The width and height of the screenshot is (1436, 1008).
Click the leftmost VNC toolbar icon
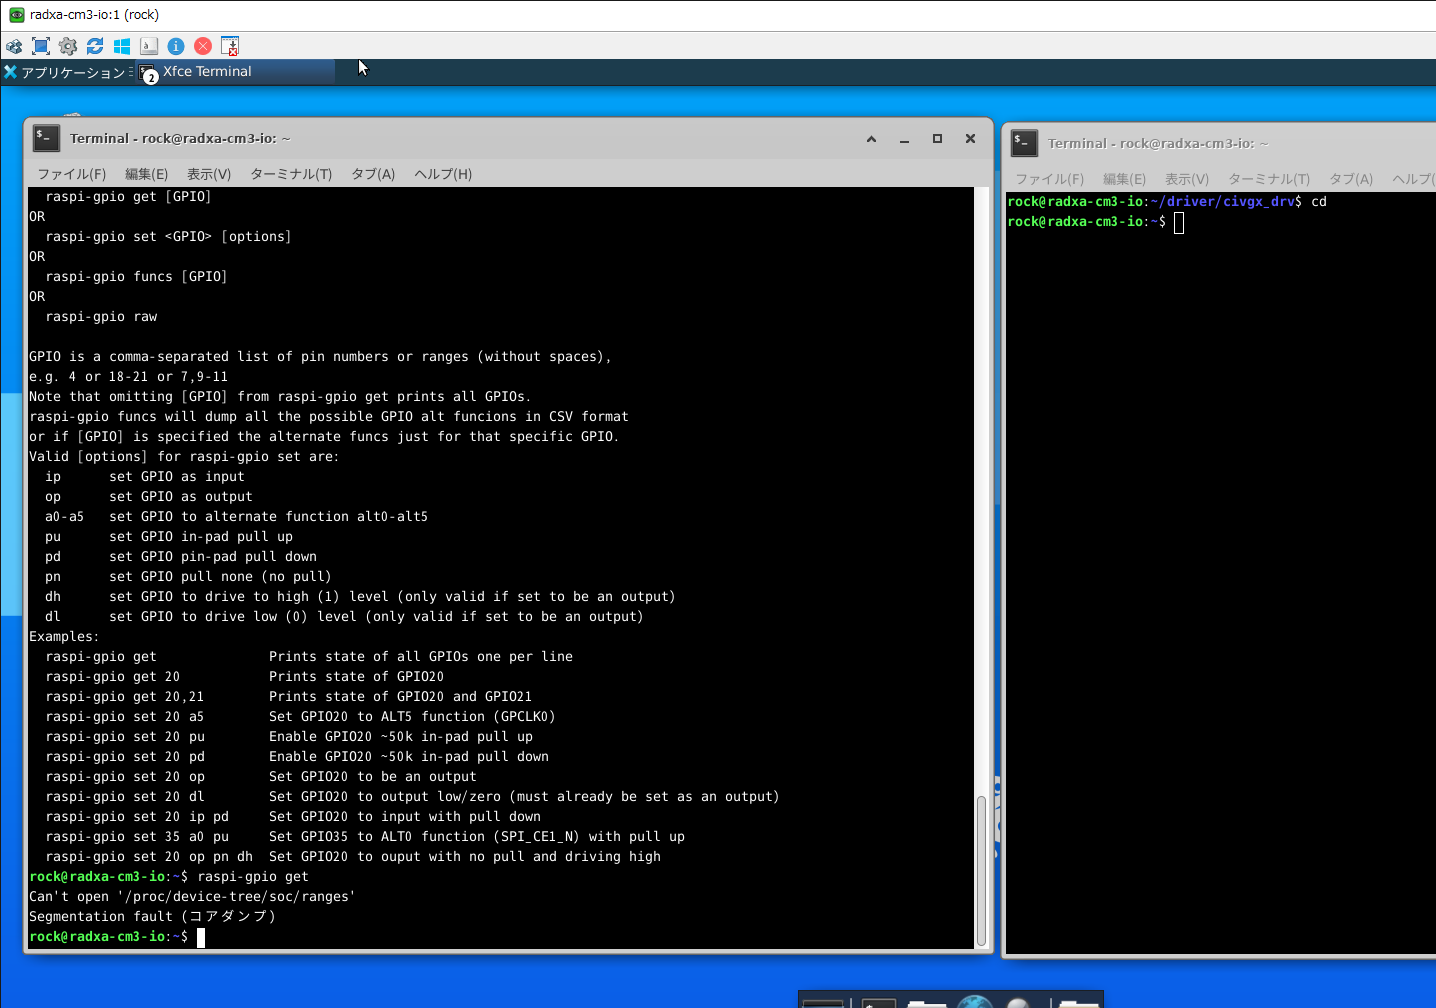(14, 46)
